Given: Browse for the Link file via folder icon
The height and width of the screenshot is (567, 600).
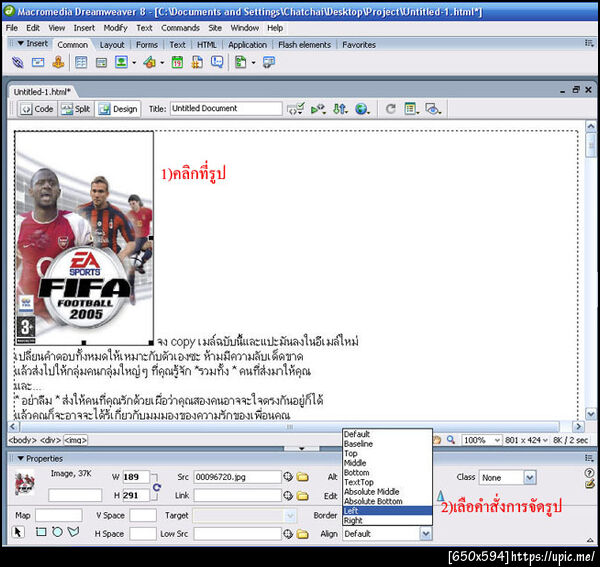Looking at the screenshot, I should [x=302, y=496].
